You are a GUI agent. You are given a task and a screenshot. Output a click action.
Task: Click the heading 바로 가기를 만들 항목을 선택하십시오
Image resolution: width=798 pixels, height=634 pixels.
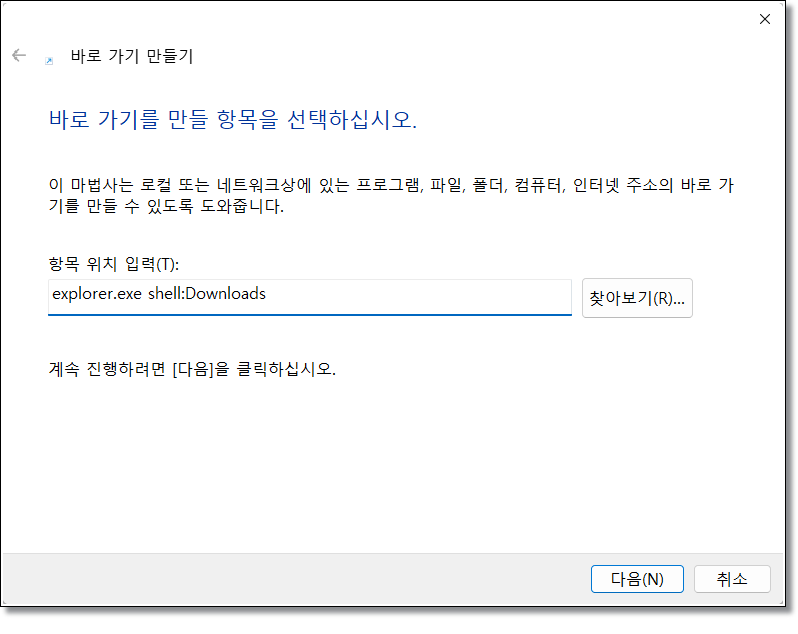coord(233,120)
